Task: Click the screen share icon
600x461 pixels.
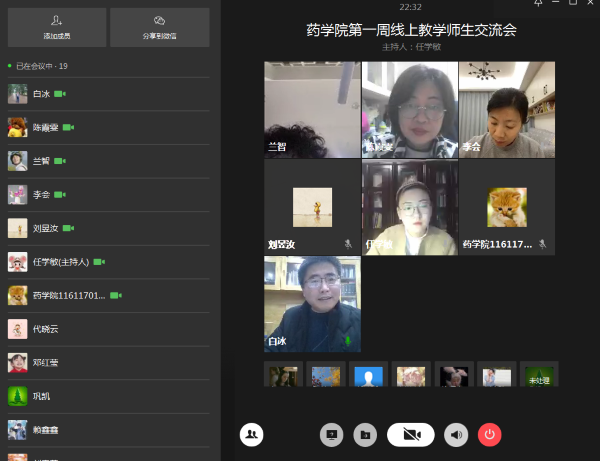Action: click(331, 434)
